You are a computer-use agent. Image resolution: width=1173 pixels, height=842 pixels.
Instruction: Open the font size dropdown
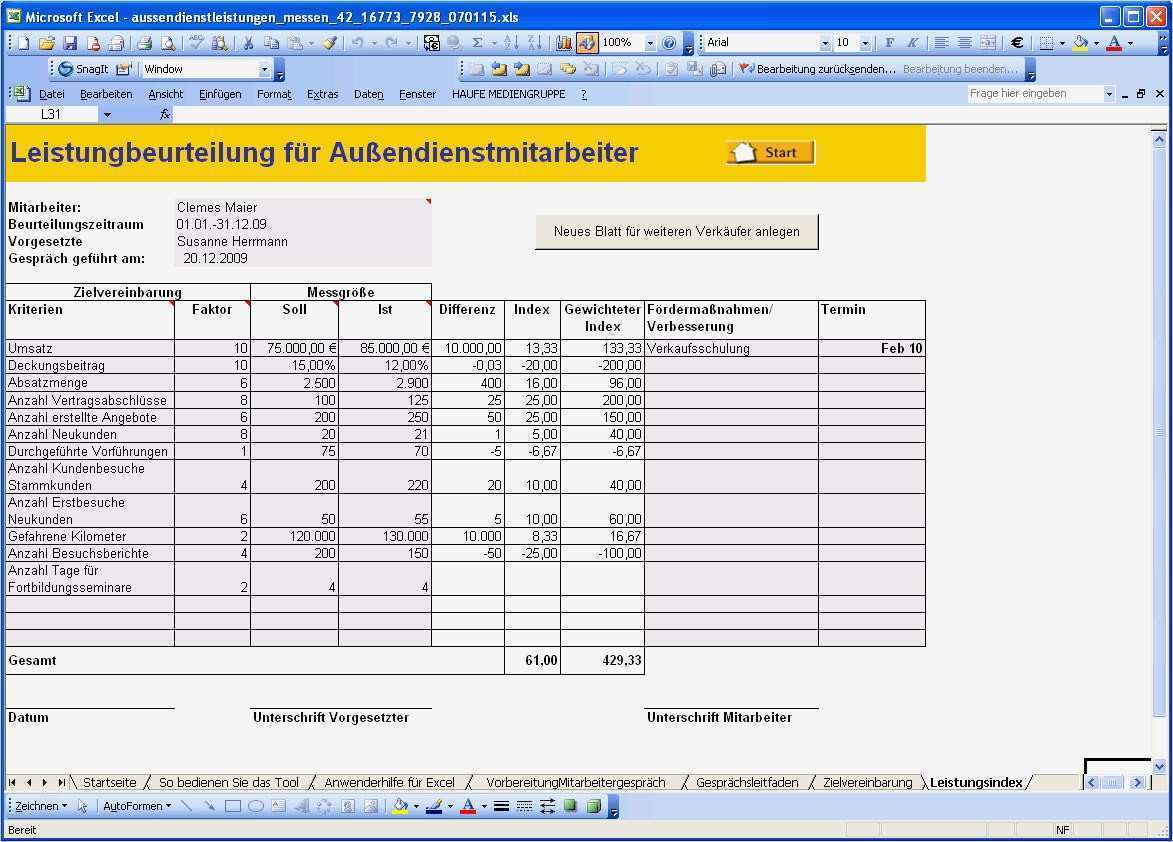(866, 43)
